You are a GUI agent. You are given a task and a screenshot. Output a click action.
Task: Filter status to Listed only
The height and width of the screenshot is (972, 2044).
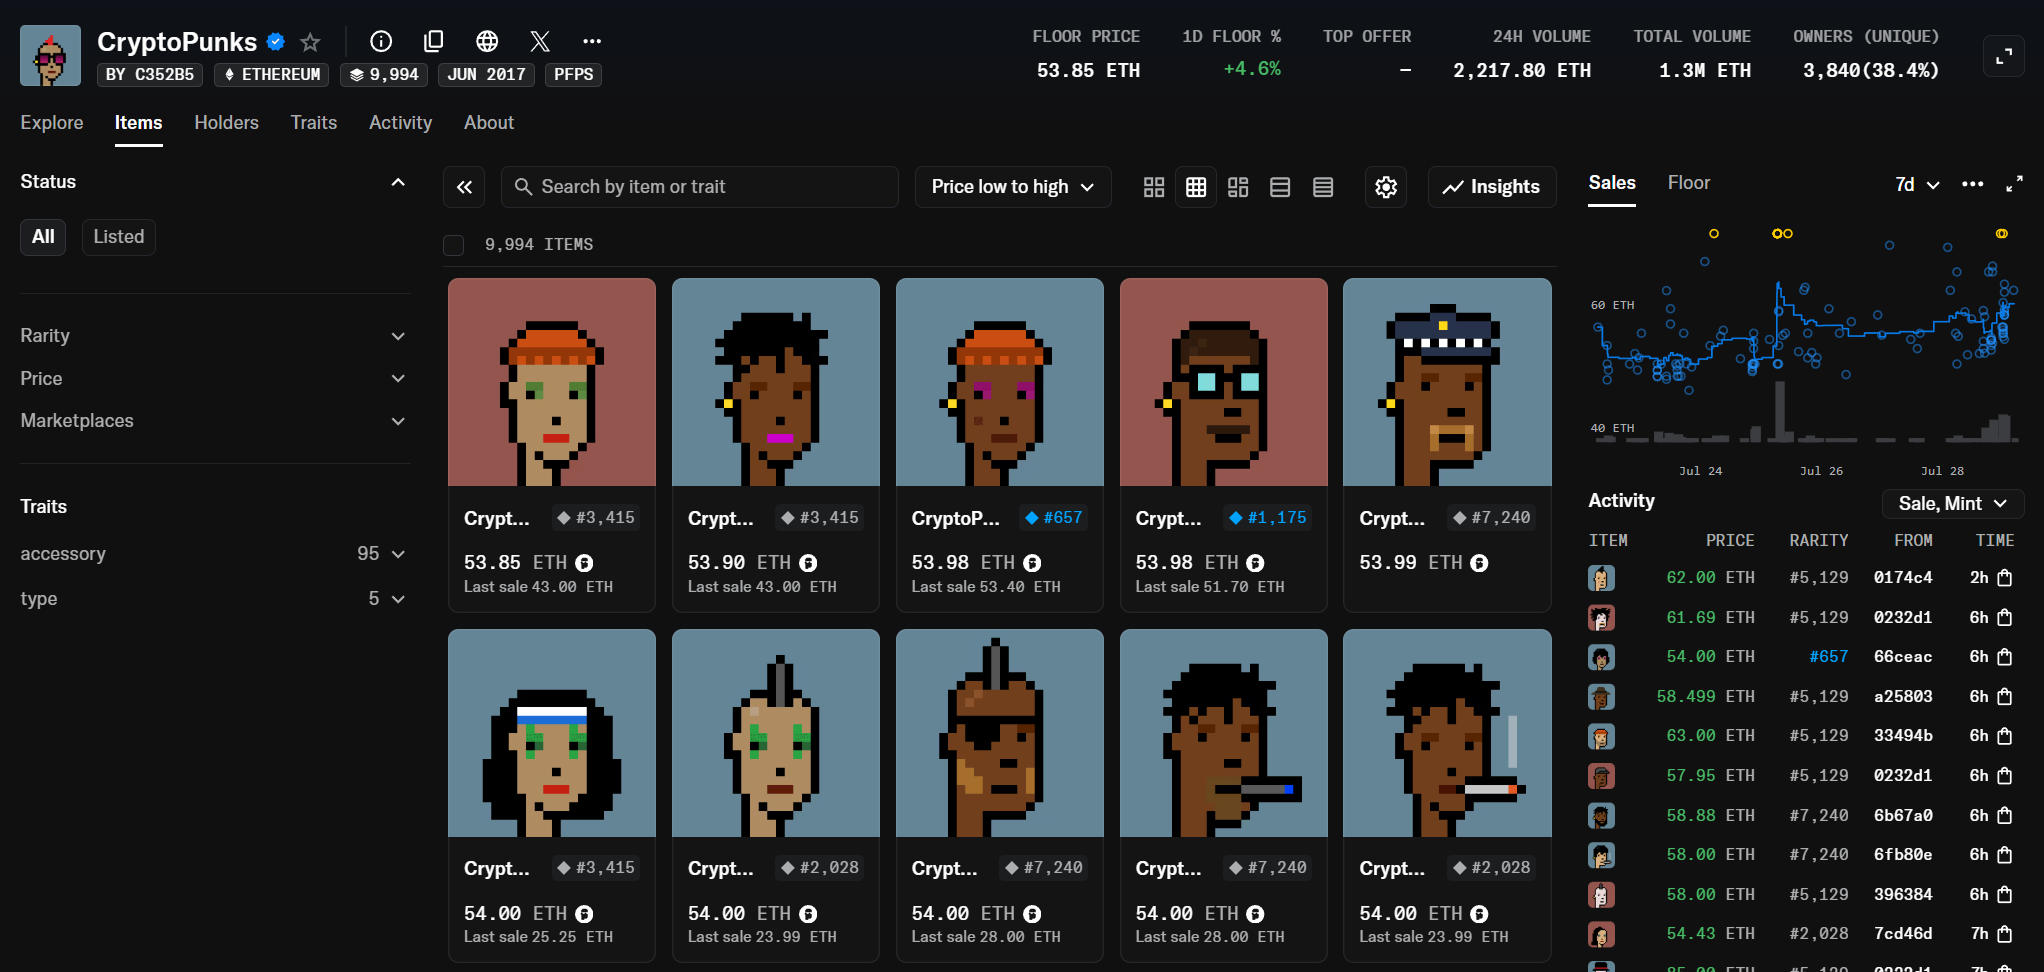tap(118, 237)
